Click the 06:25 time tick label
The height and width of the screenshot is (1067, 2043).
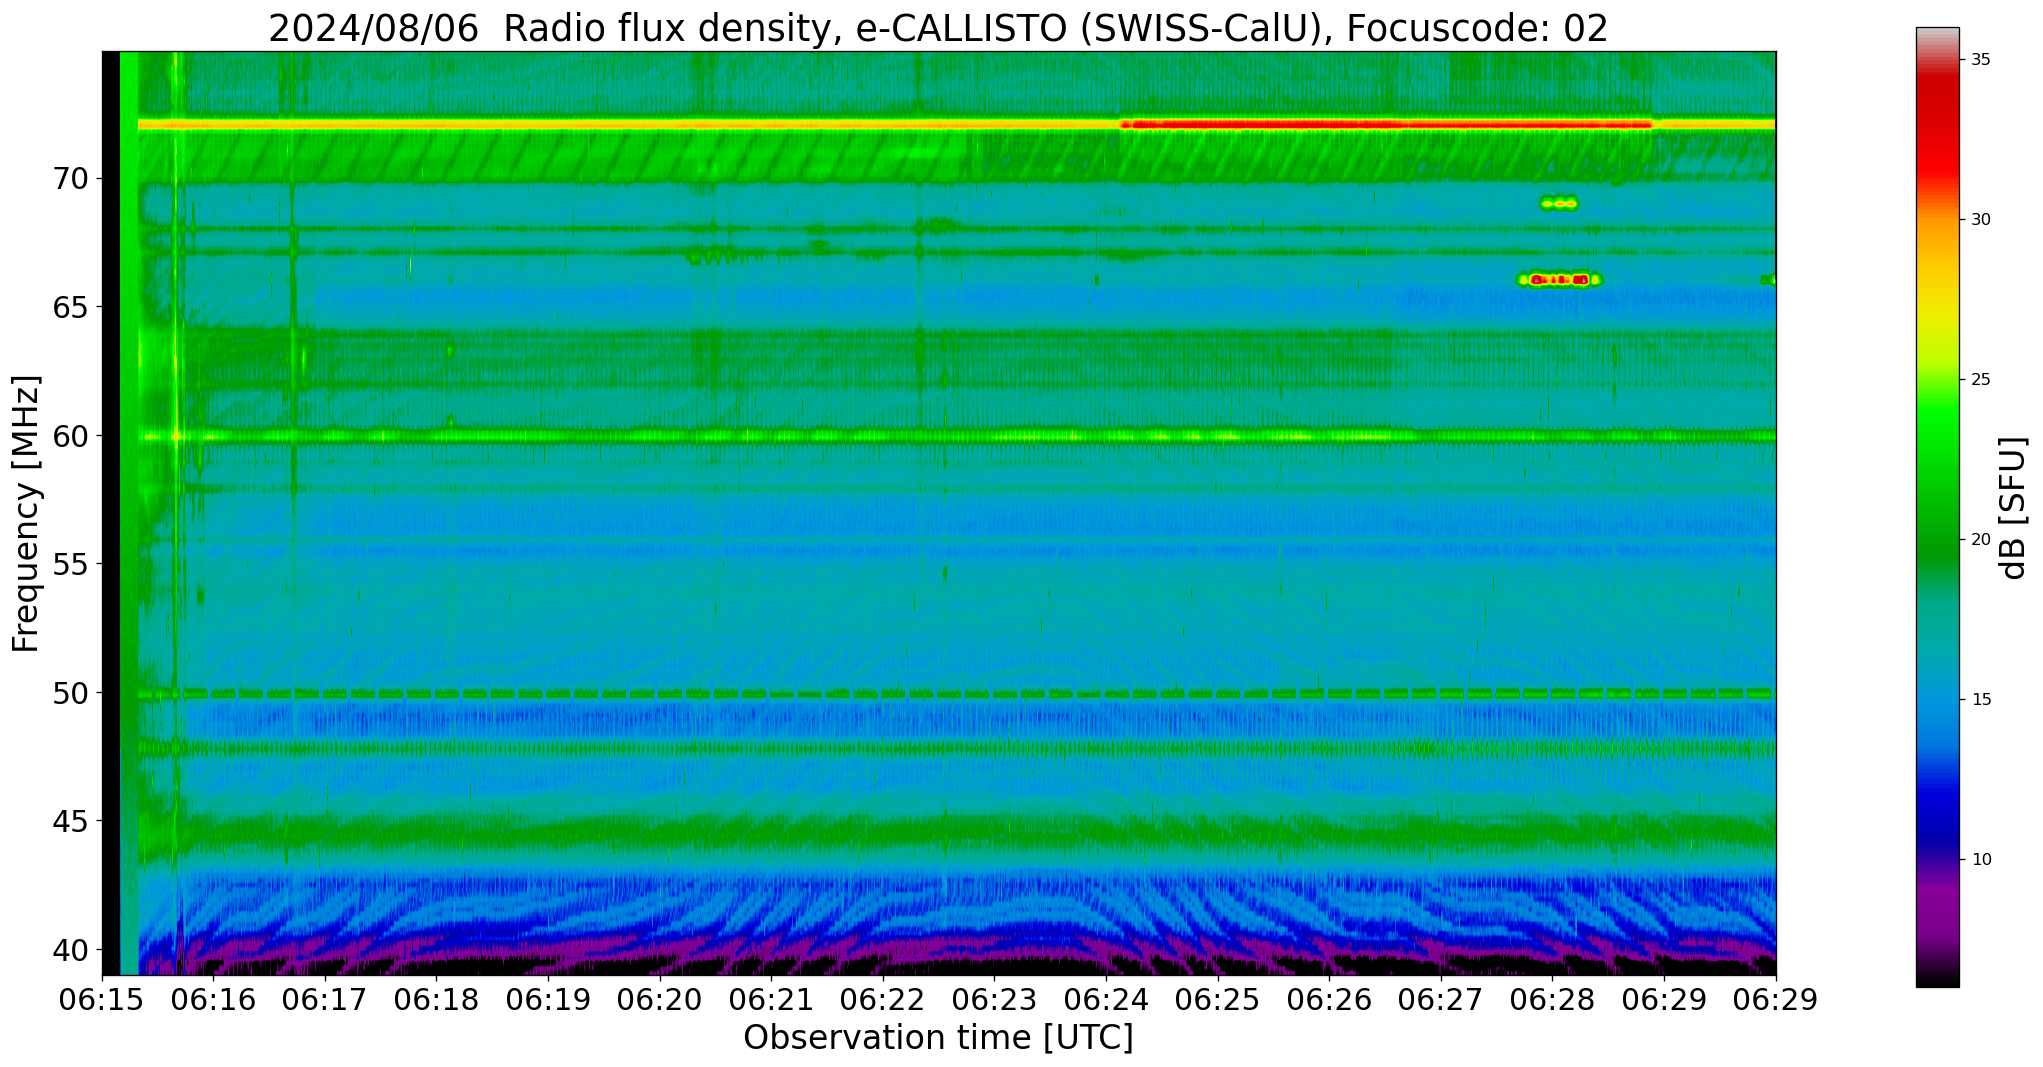[1218, 1001]
